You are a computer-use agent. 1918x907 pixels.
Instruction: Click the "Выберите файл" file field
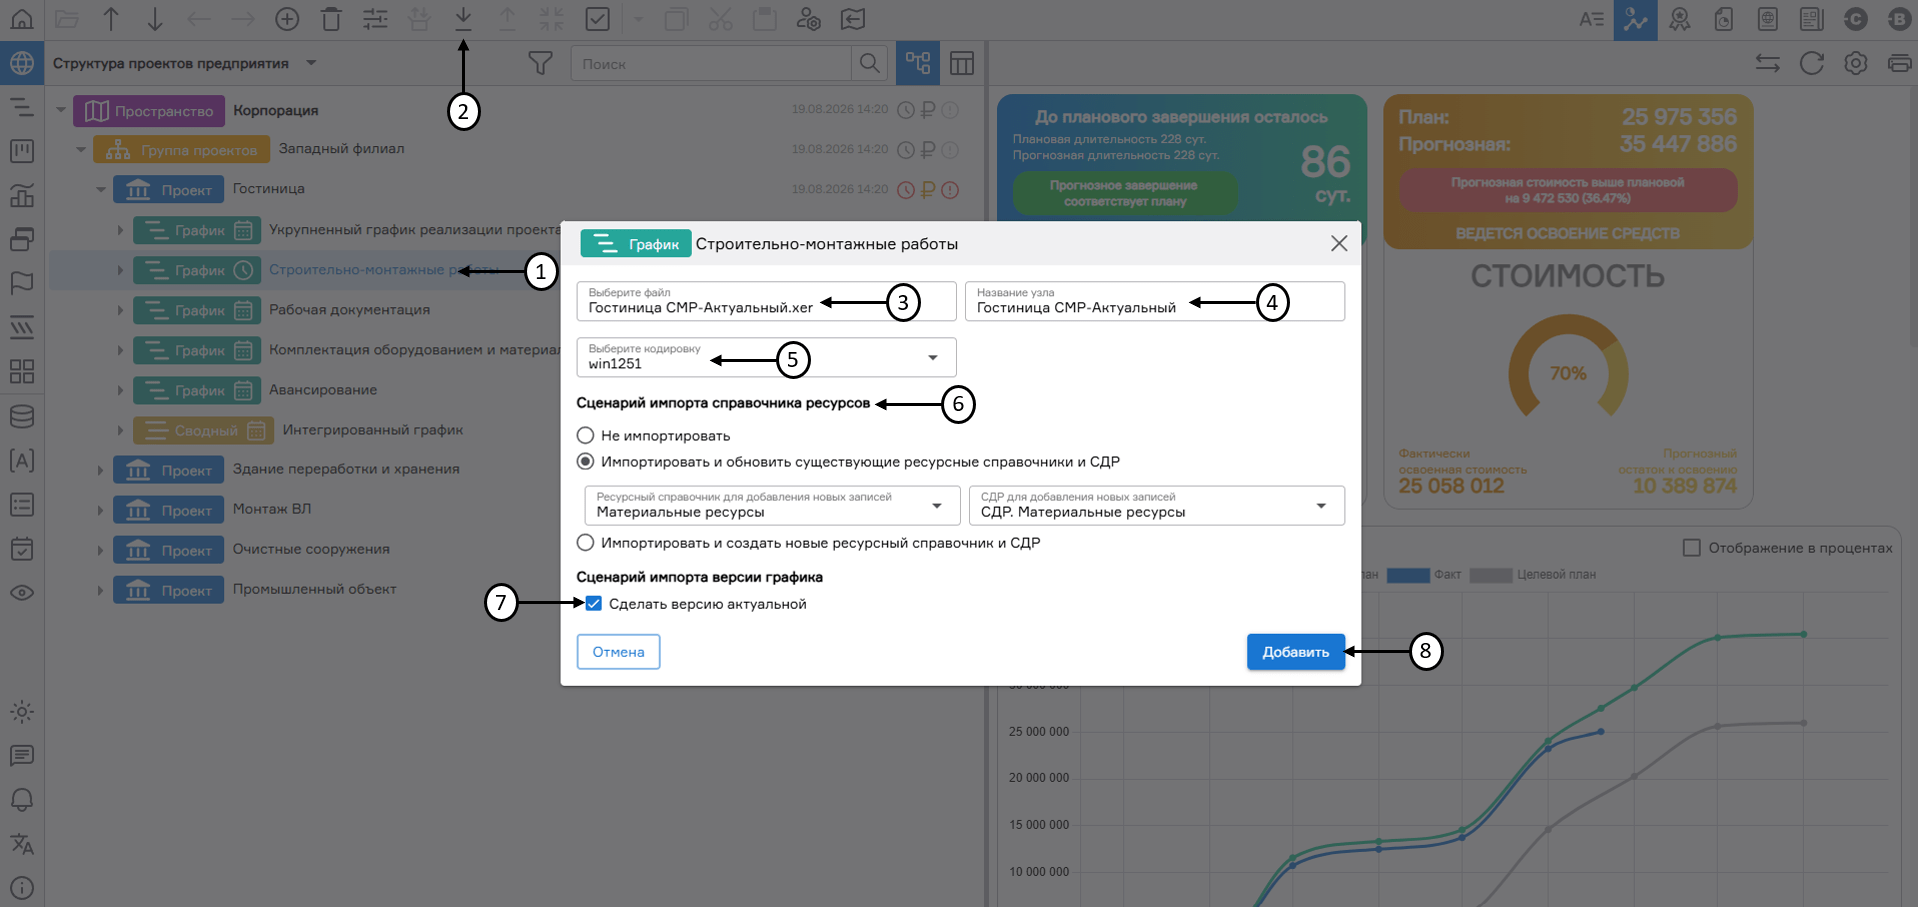coord(766,301)
